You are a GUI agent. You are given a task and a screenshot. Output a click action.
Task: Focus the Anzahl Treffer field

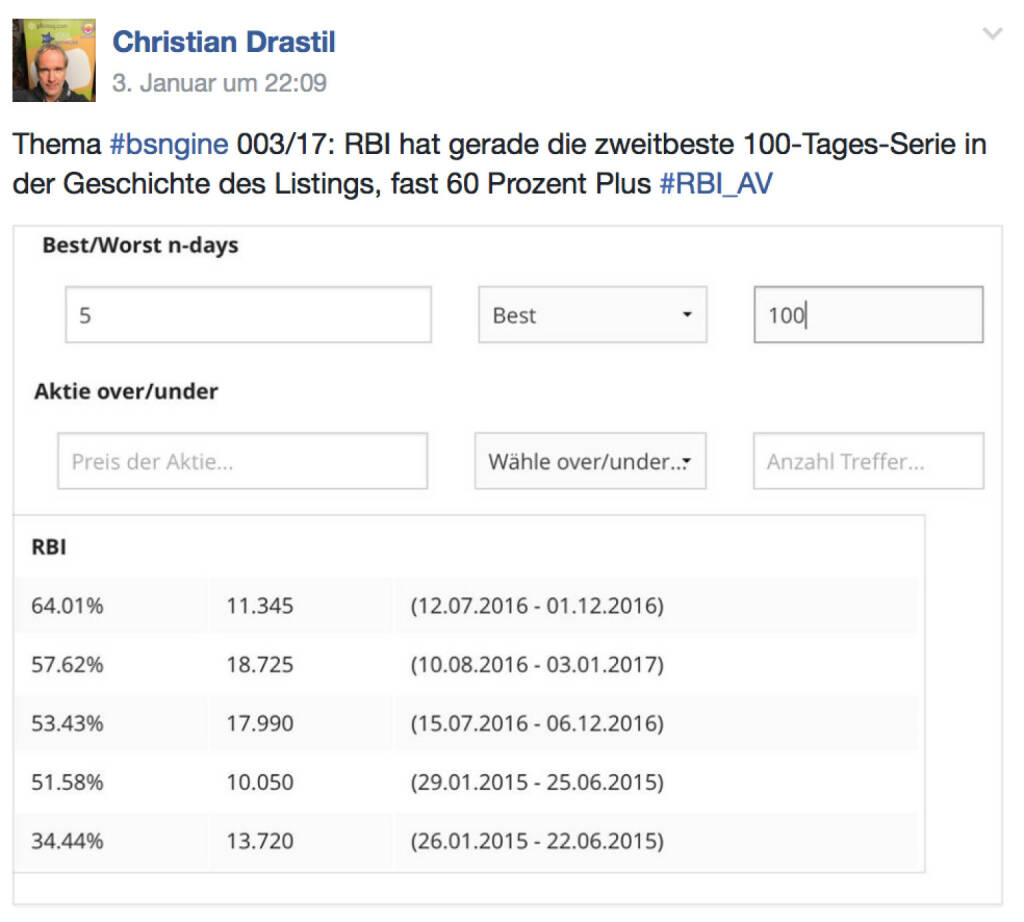coord(868,461)
